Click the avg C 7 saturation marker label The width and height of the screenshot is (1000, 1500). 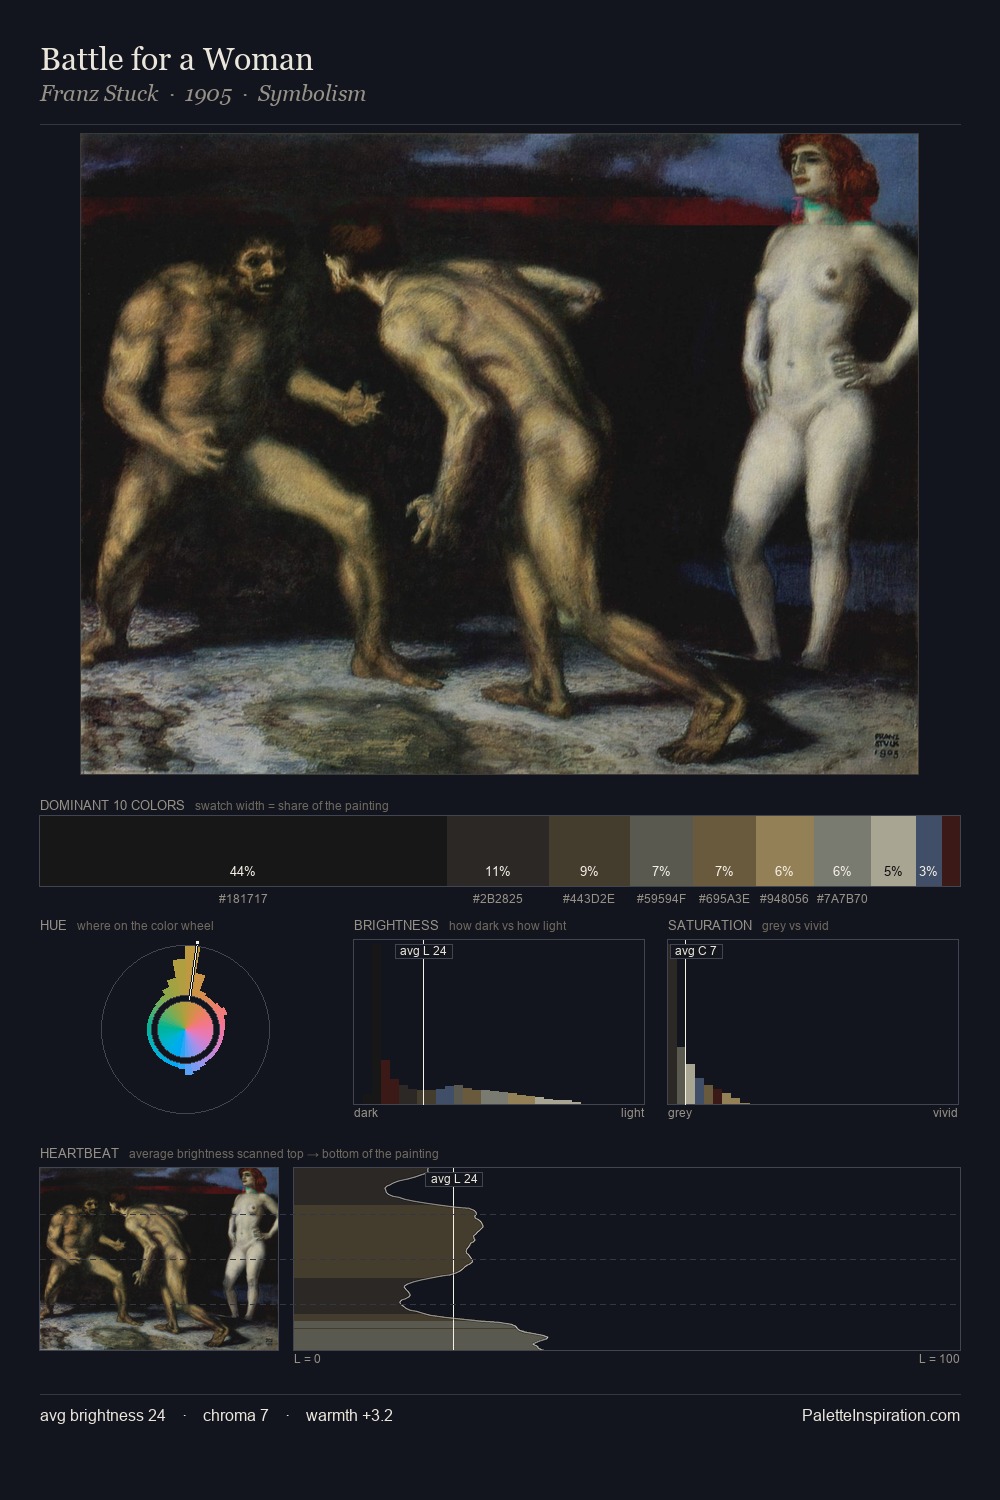[696, 951]
